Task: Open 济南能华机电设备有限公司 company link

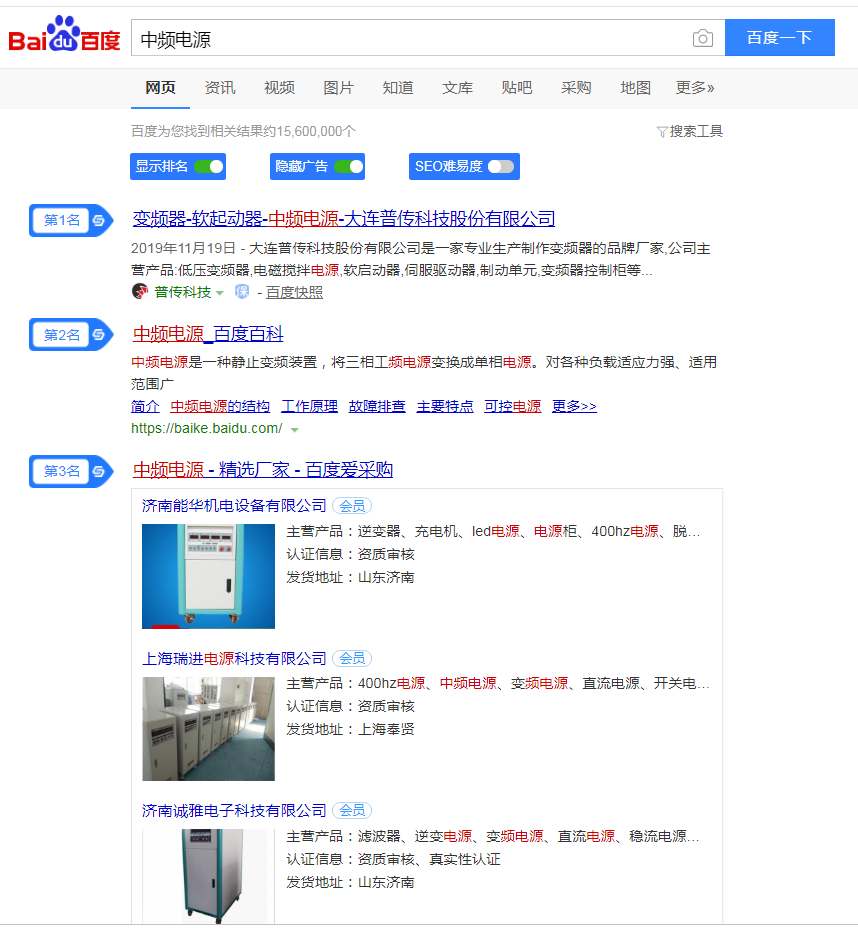Action: click(x=234, y=505)
